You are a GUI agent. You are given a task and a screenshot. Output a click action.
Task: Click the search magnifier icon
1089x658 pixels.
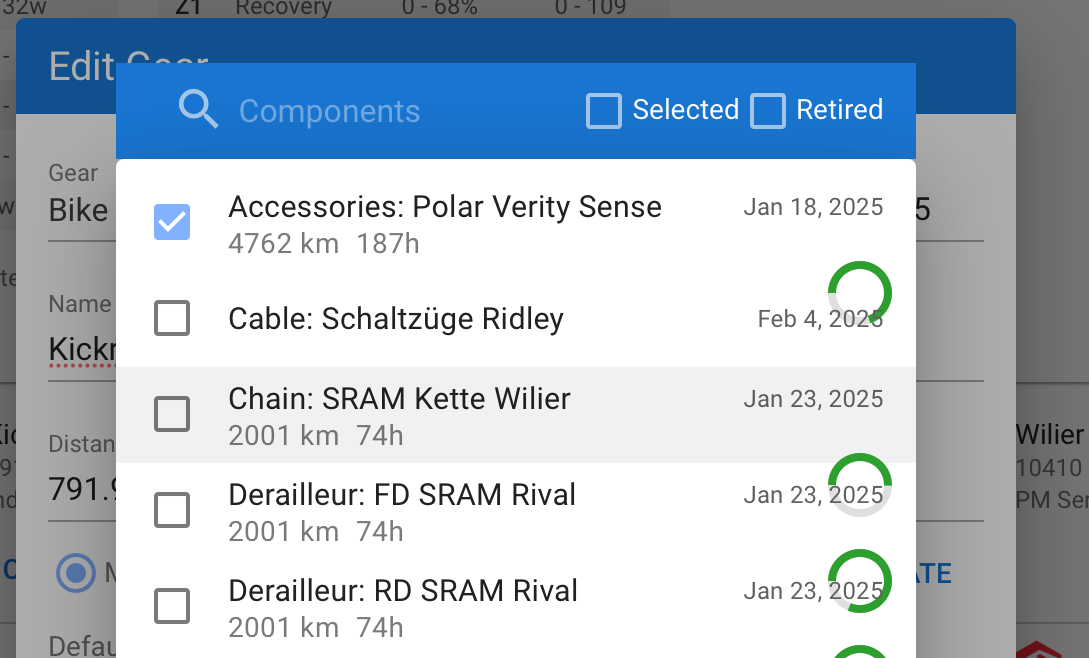coord(198,109)
